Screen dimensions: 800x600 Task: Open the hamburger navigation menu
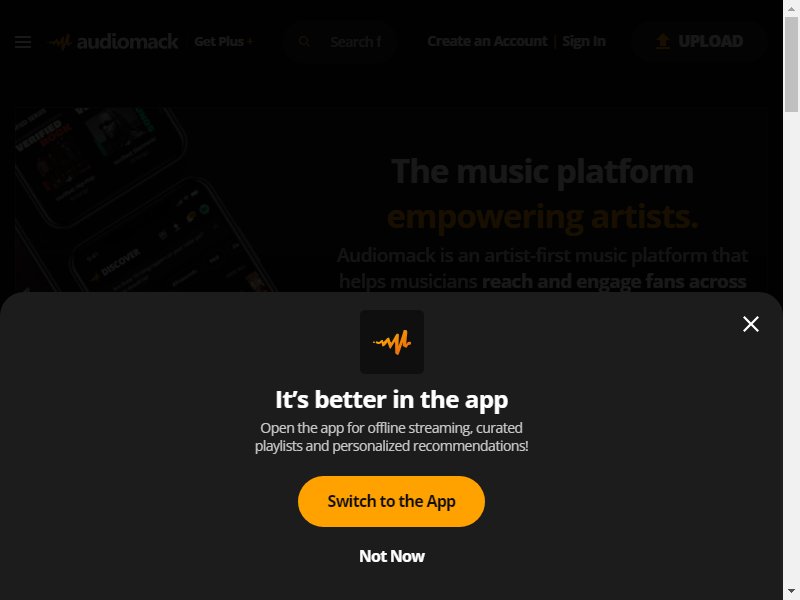[22, 42]
